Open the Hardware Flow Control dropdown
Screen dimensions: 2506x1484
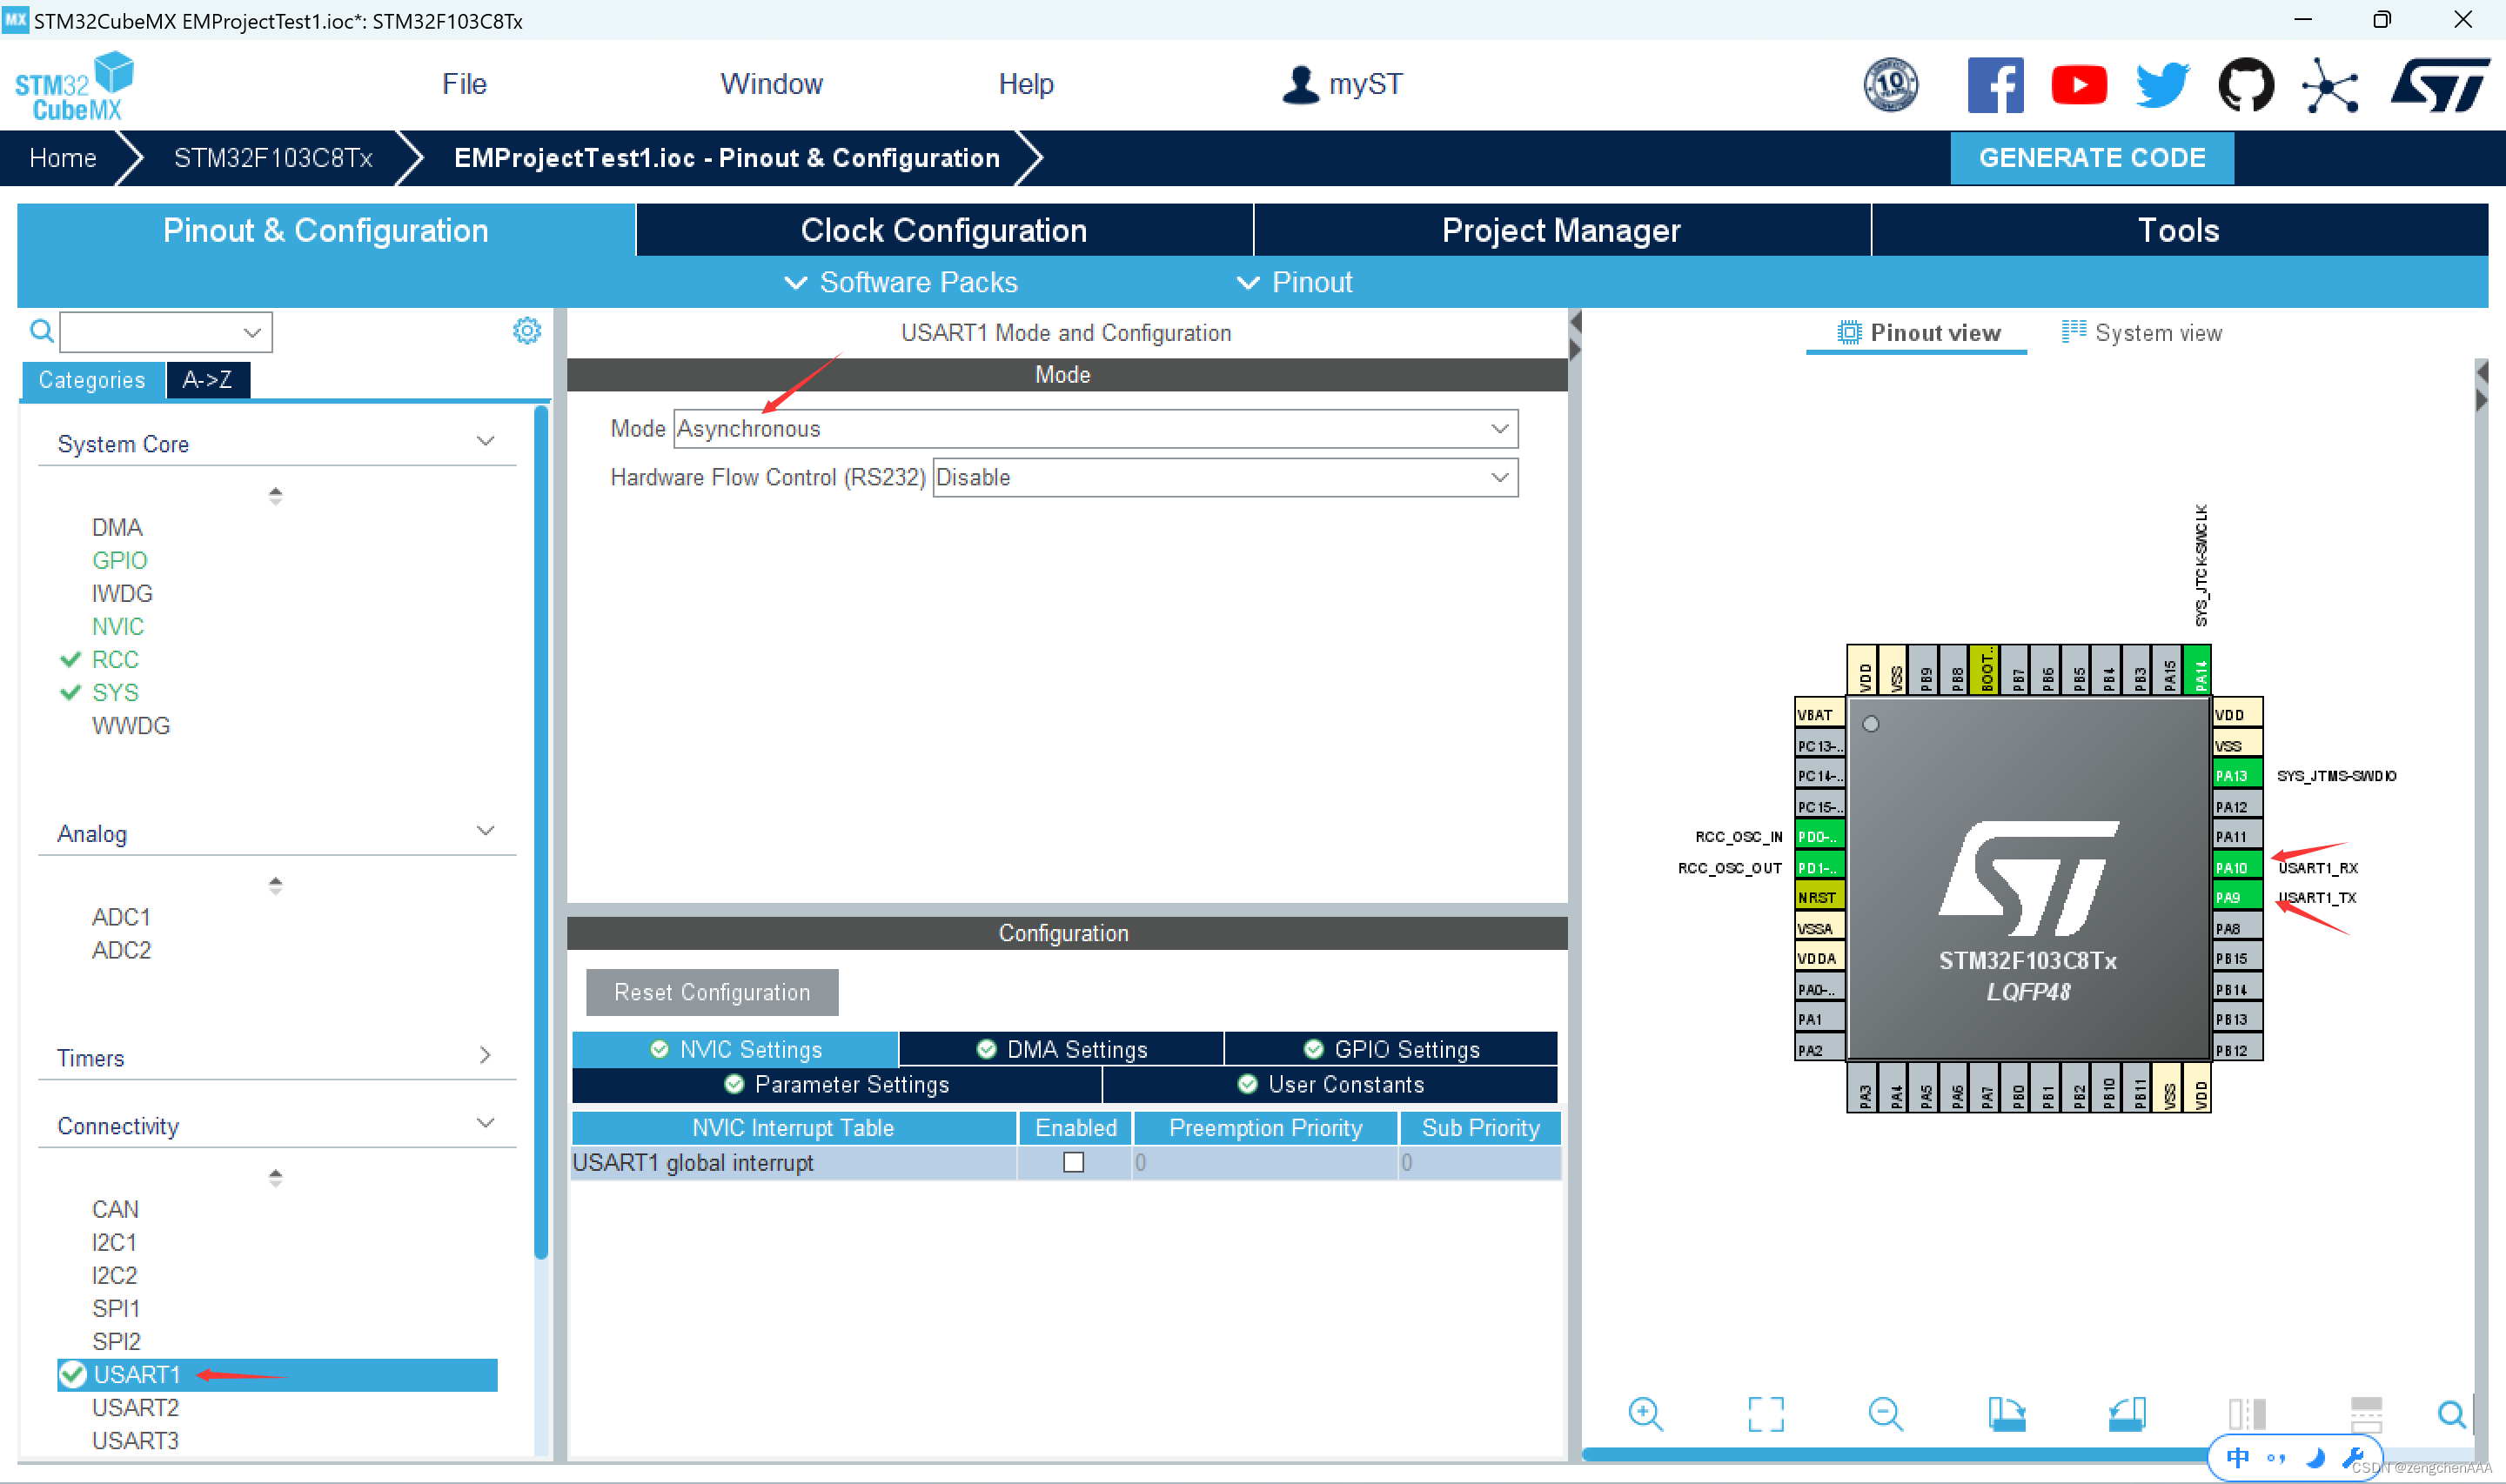1225,477
